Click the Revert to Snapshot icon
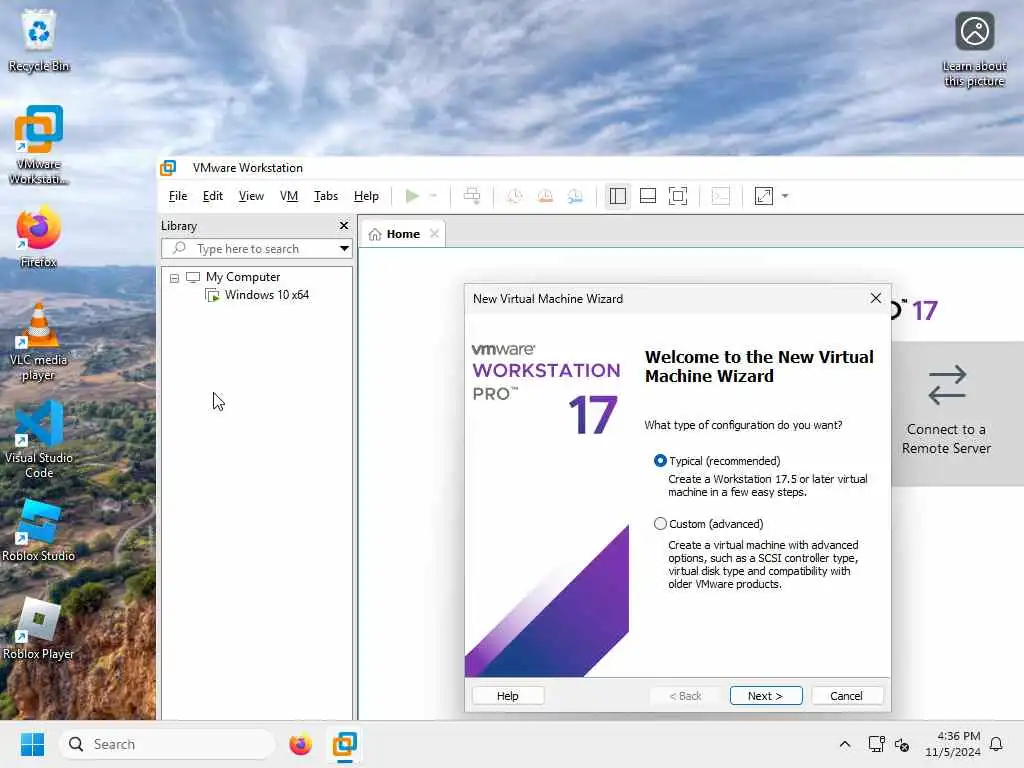 545,196
